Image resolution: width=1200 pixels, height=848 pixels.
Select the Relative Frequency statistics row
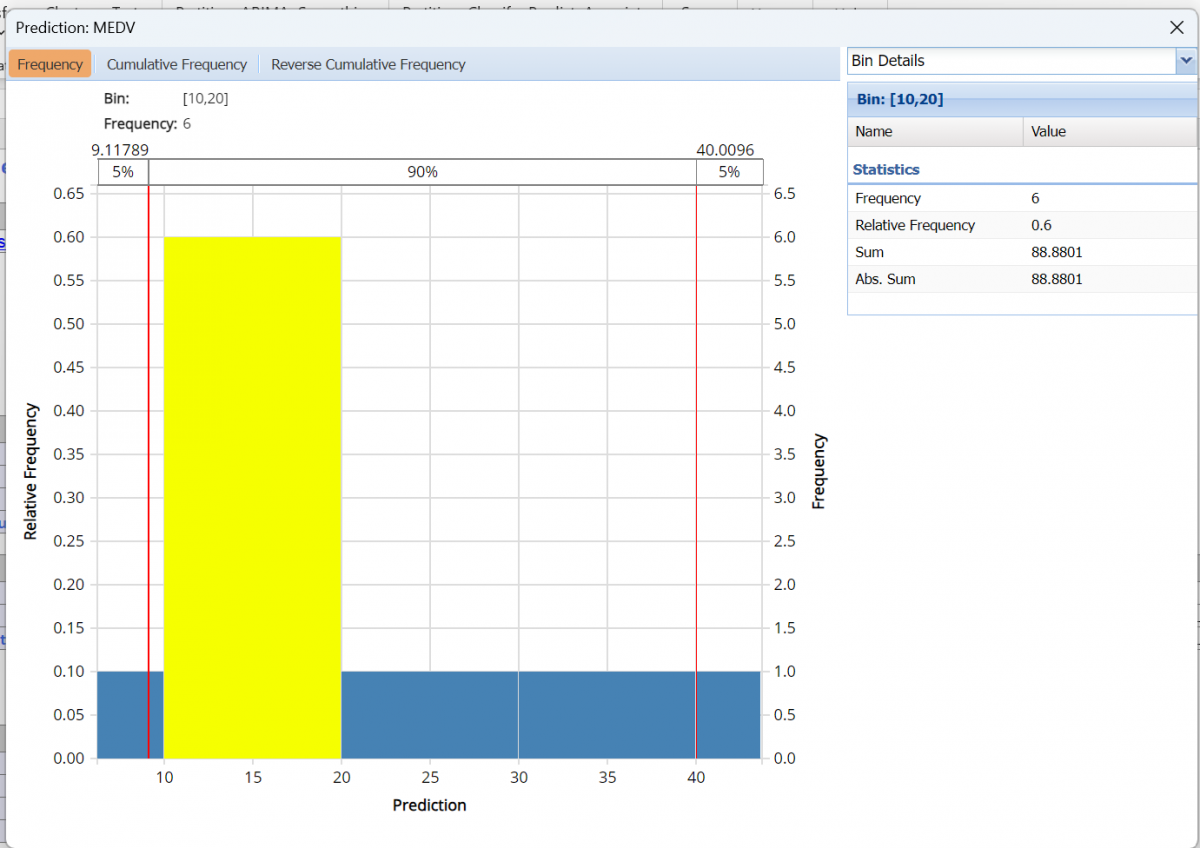(1020, 225)
